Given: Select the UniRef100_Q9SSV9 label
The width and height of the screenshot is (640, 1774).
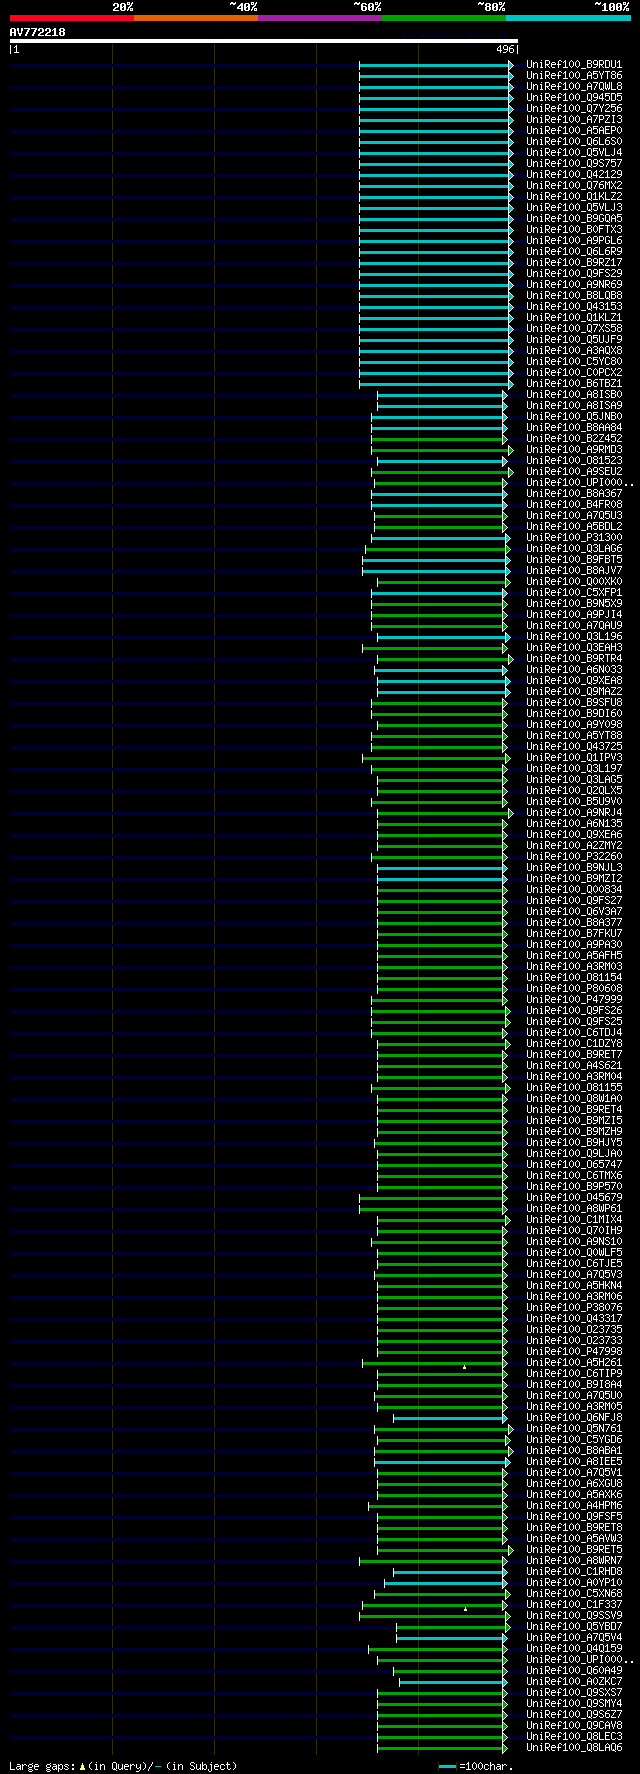Looking at the screenshot, I should click(x=574, y=1616).
